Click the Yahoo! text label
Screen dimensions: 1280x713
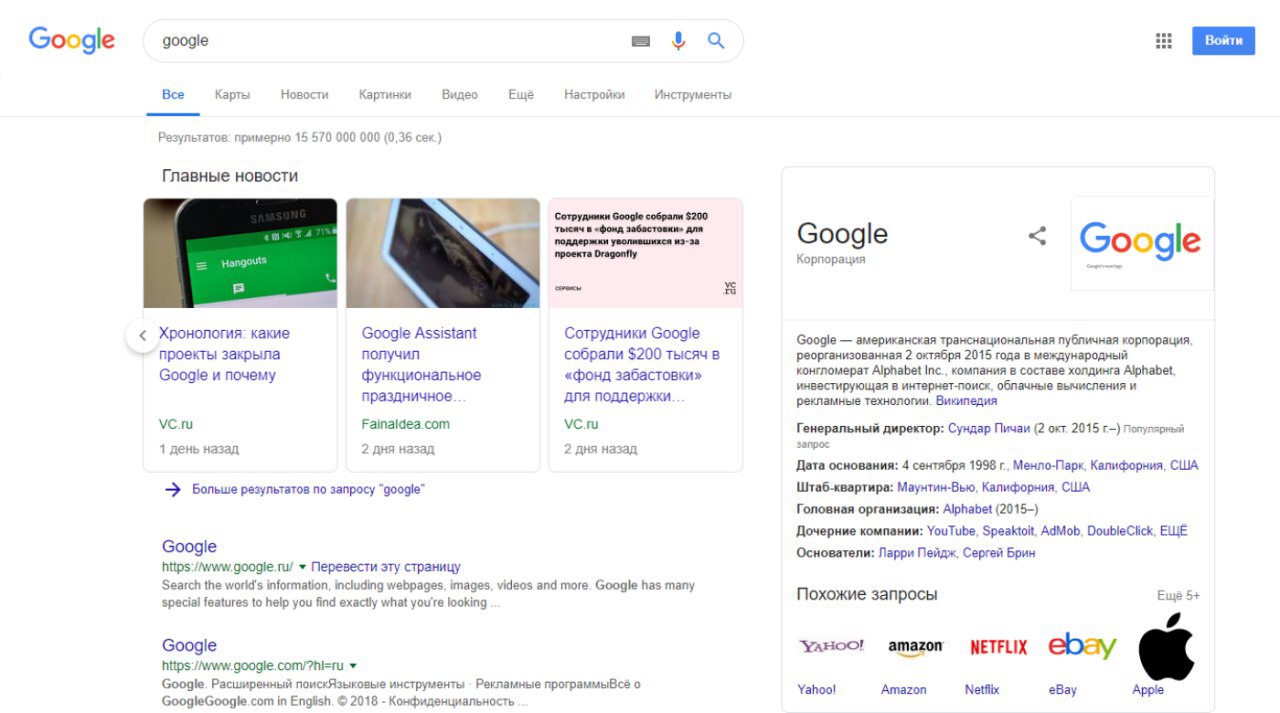(816, 690)
